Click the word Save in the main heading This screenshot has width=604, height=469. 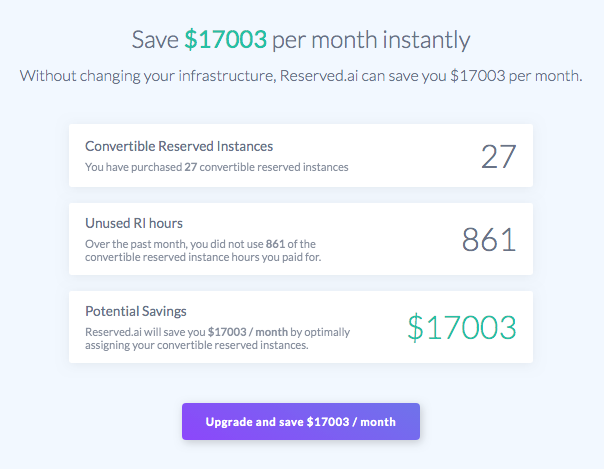pos(155,40)
